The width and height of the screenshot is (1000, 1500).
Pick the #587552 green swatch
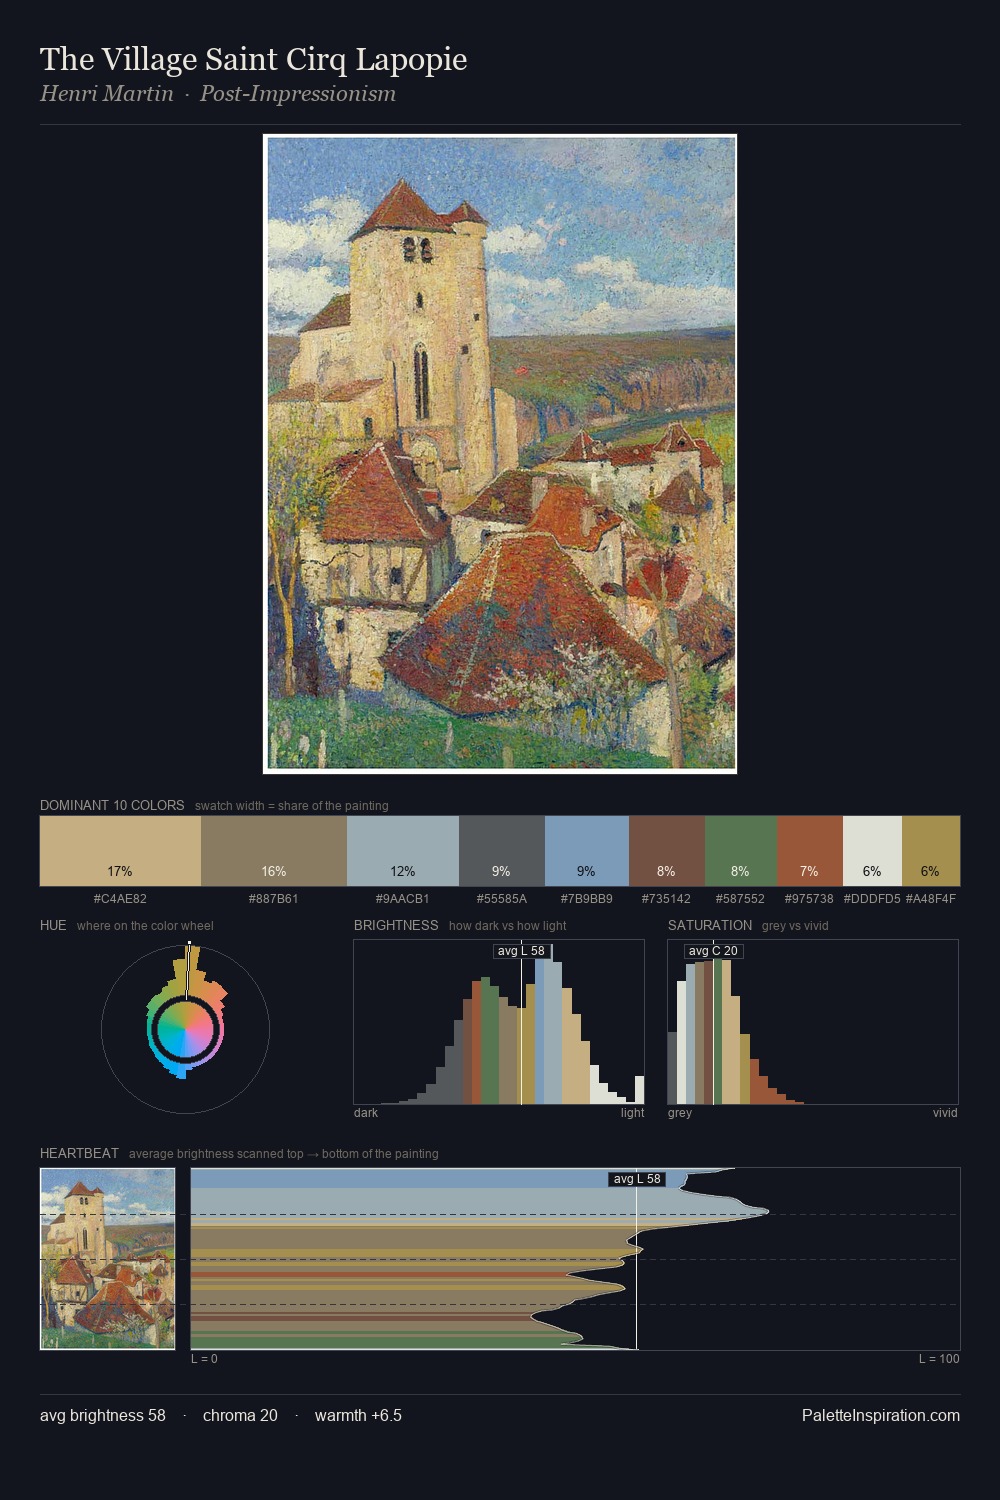741,851
